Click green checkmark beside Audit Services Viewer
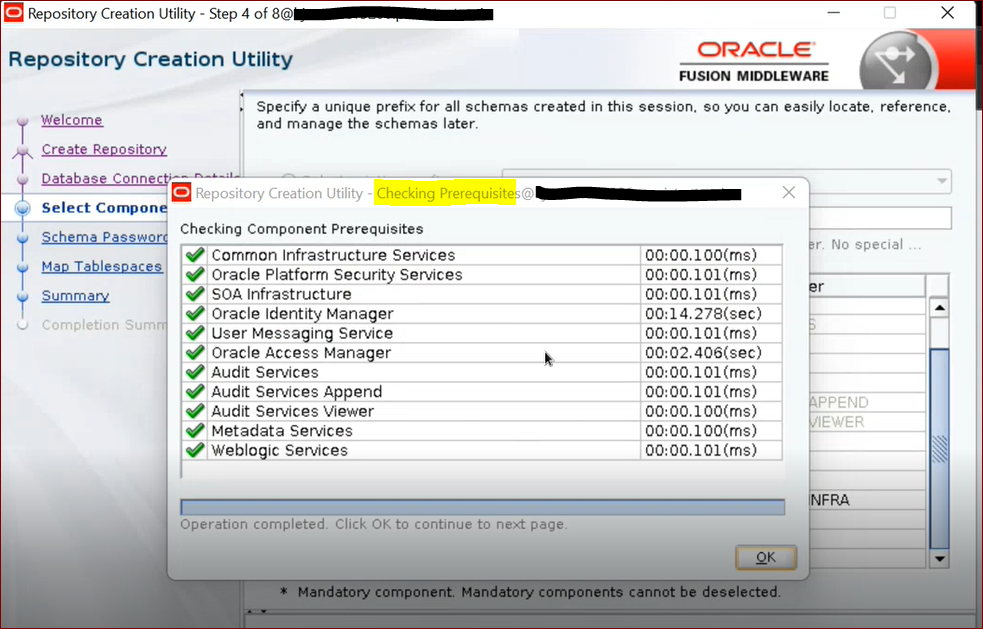The width and height of the screenshot is (983, 629). [x=195, y=411]
